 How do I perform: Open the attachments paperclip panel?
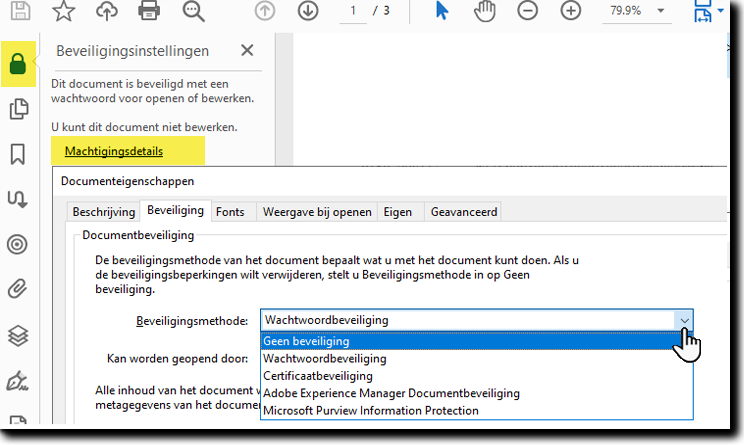[x=18, y=289]
